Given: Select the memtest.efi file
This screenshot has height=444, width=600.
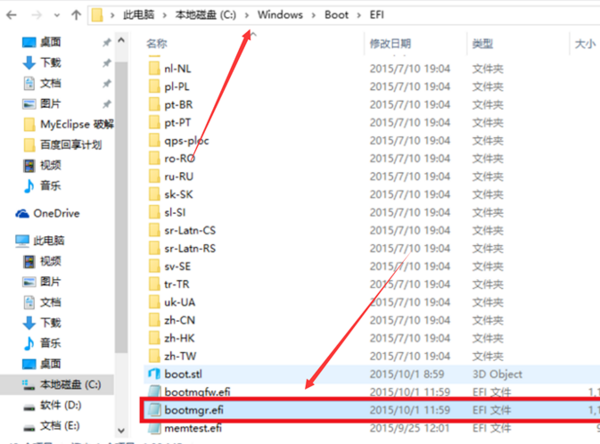Looking at the screenshot, I should click(x=370, y=428).
